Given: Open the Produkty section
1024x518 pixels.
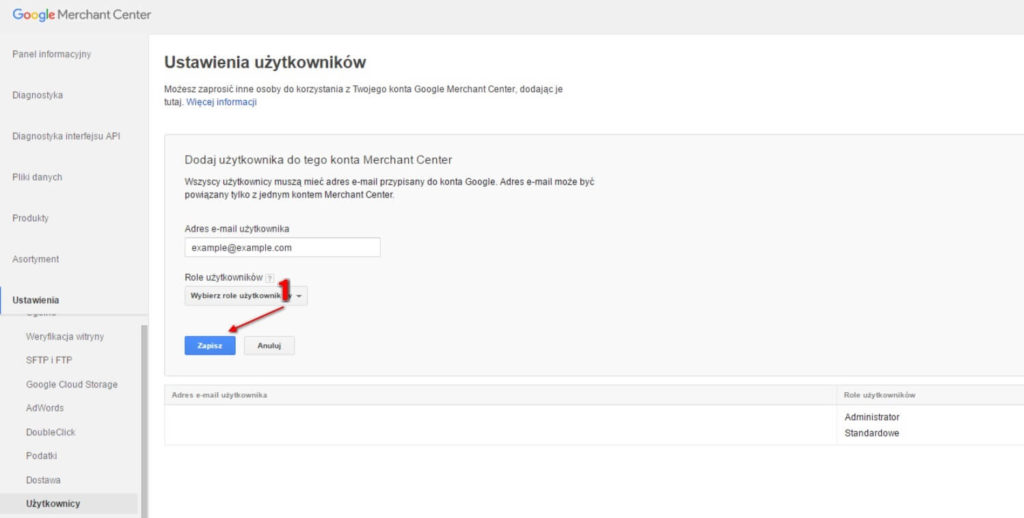Looking at the screenshot, I should pos(30,218).
